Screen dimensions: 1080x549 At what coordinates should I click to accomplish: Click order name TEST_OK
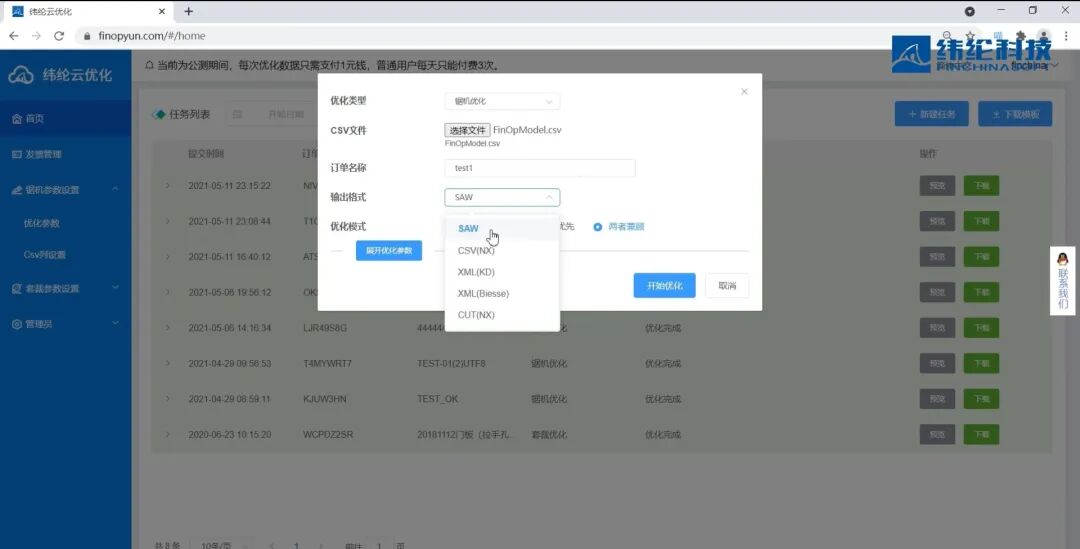tap(437, 400)
